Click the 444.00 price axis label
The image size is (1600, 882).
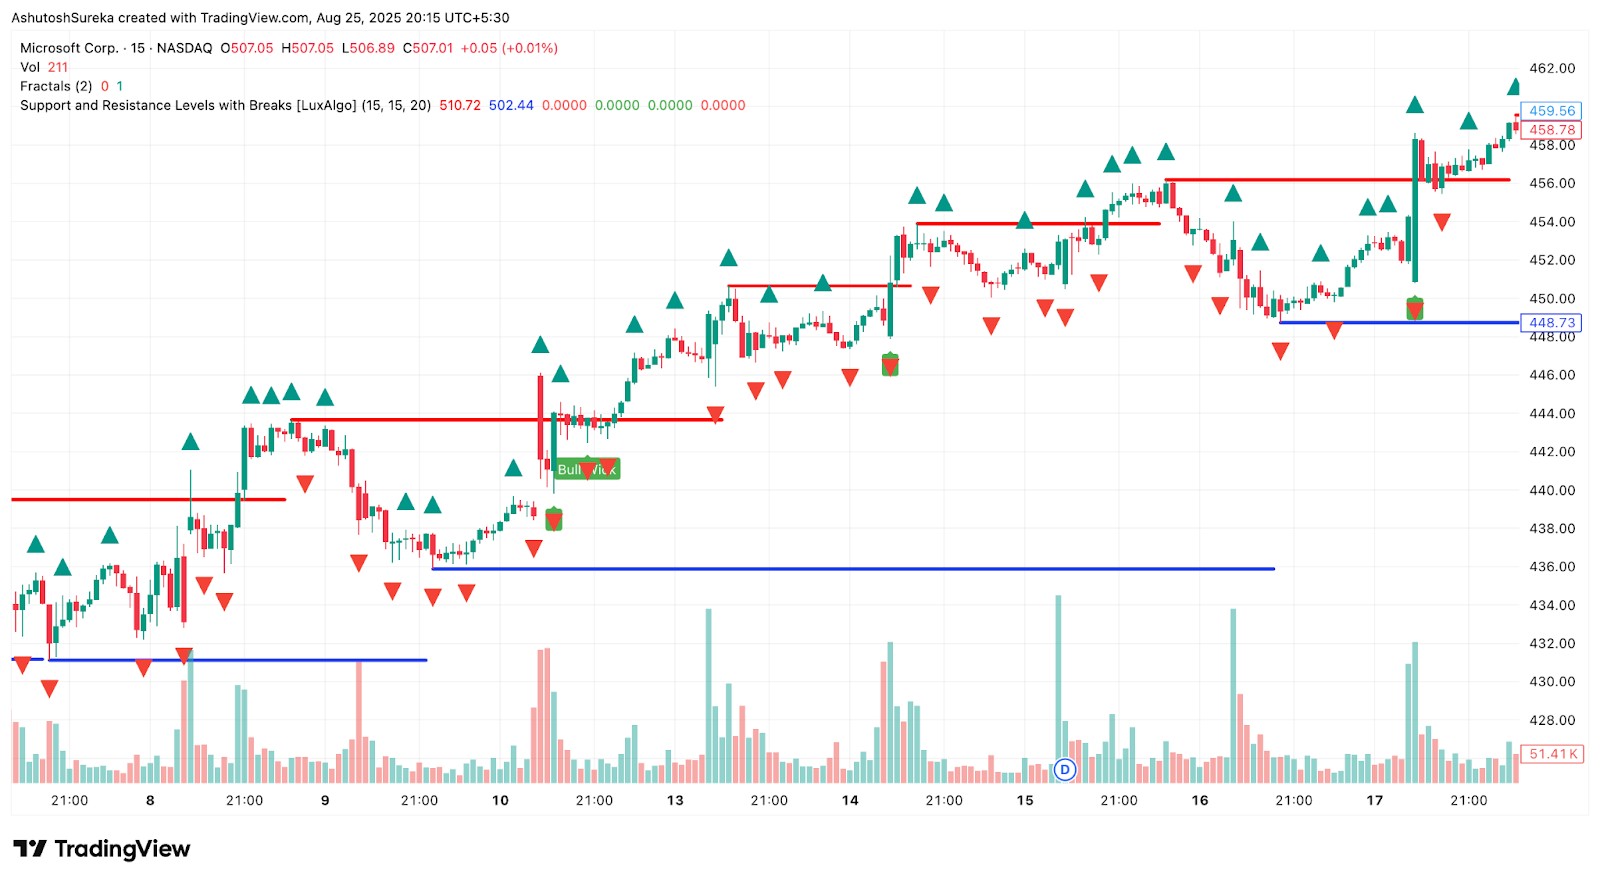coord(1552,413)
